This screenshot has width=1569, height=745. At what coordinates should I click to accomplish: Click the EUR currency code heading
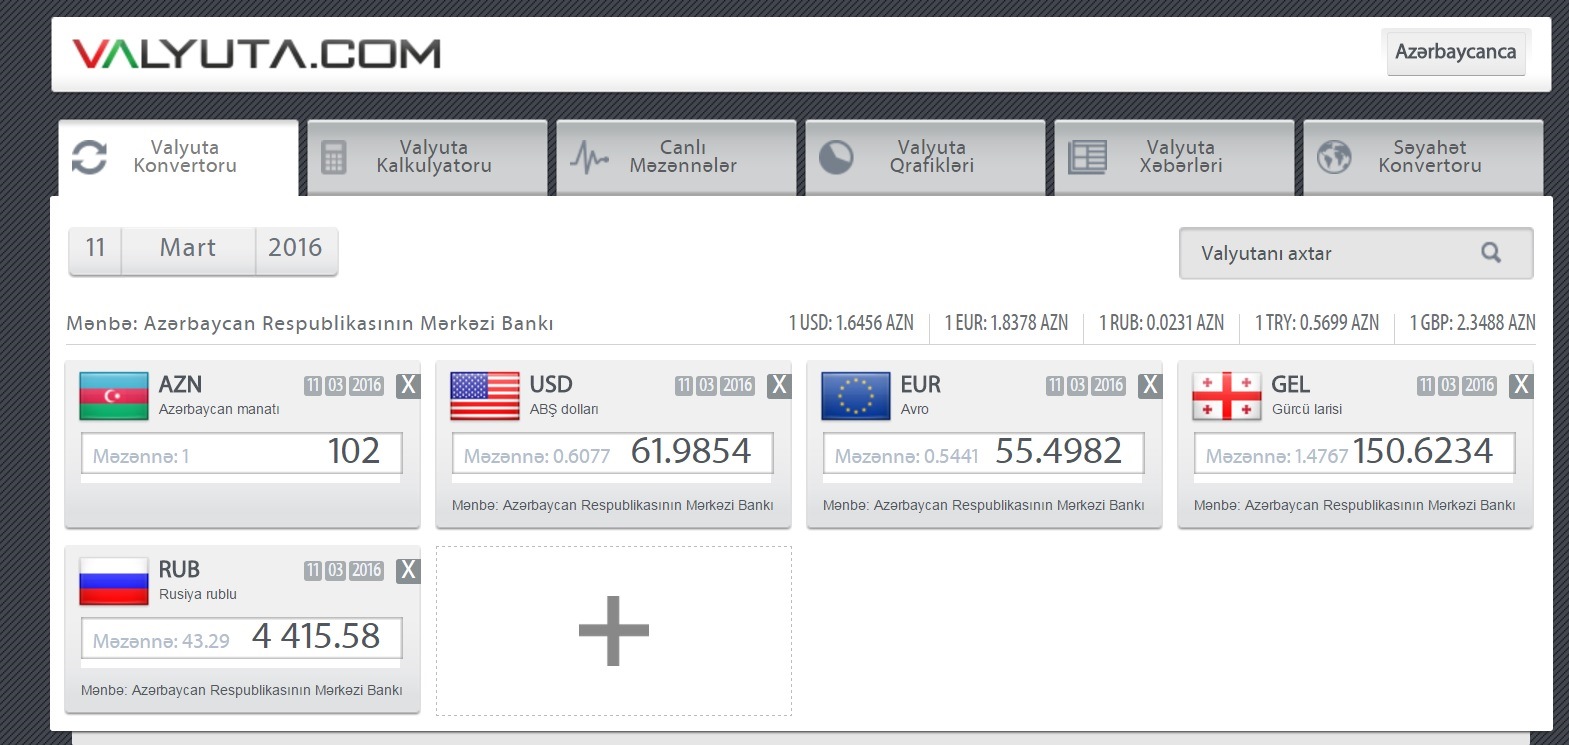[921, 385]
